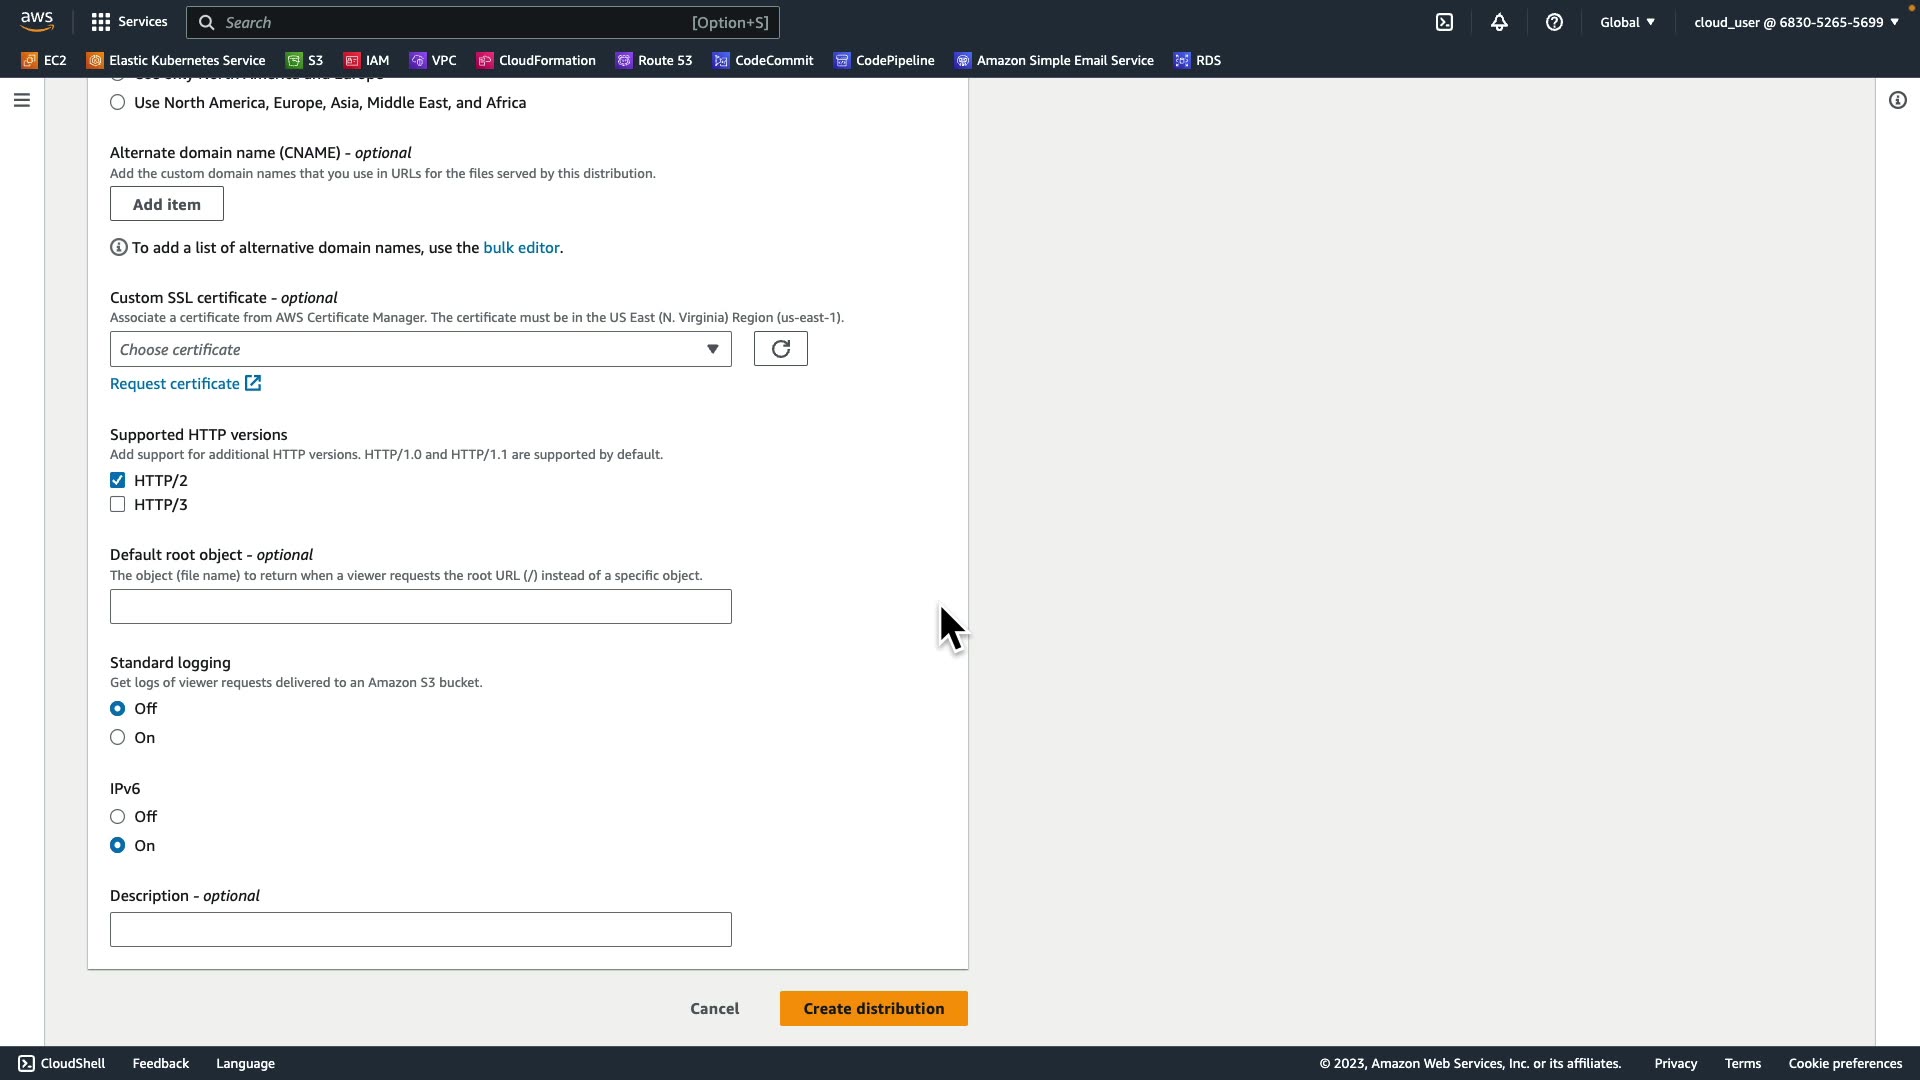The height and width of the screenshot is (1080, 1920).
Task: Open the notifications bell
Action: click(x=1499, y=22)
